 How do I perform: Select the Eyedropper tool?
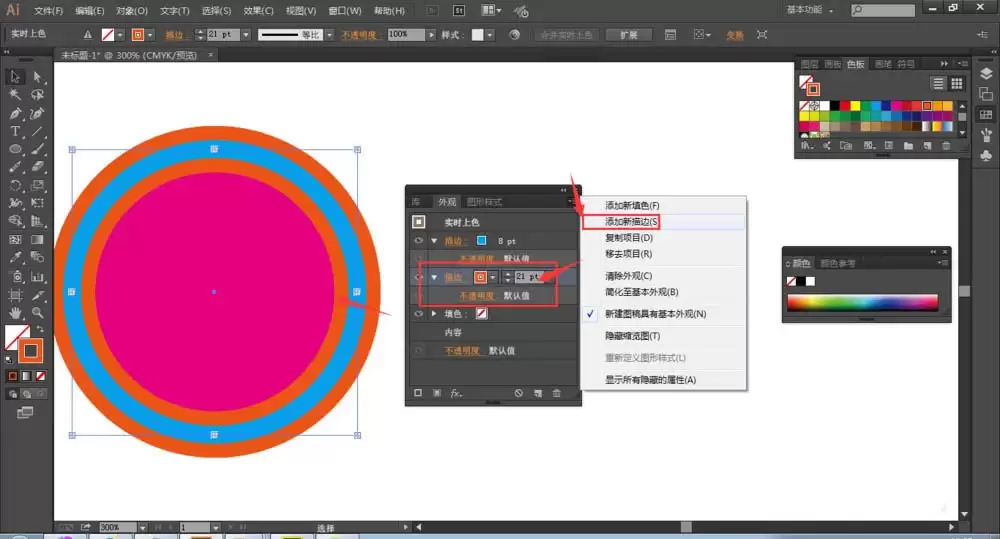point(15,258)
